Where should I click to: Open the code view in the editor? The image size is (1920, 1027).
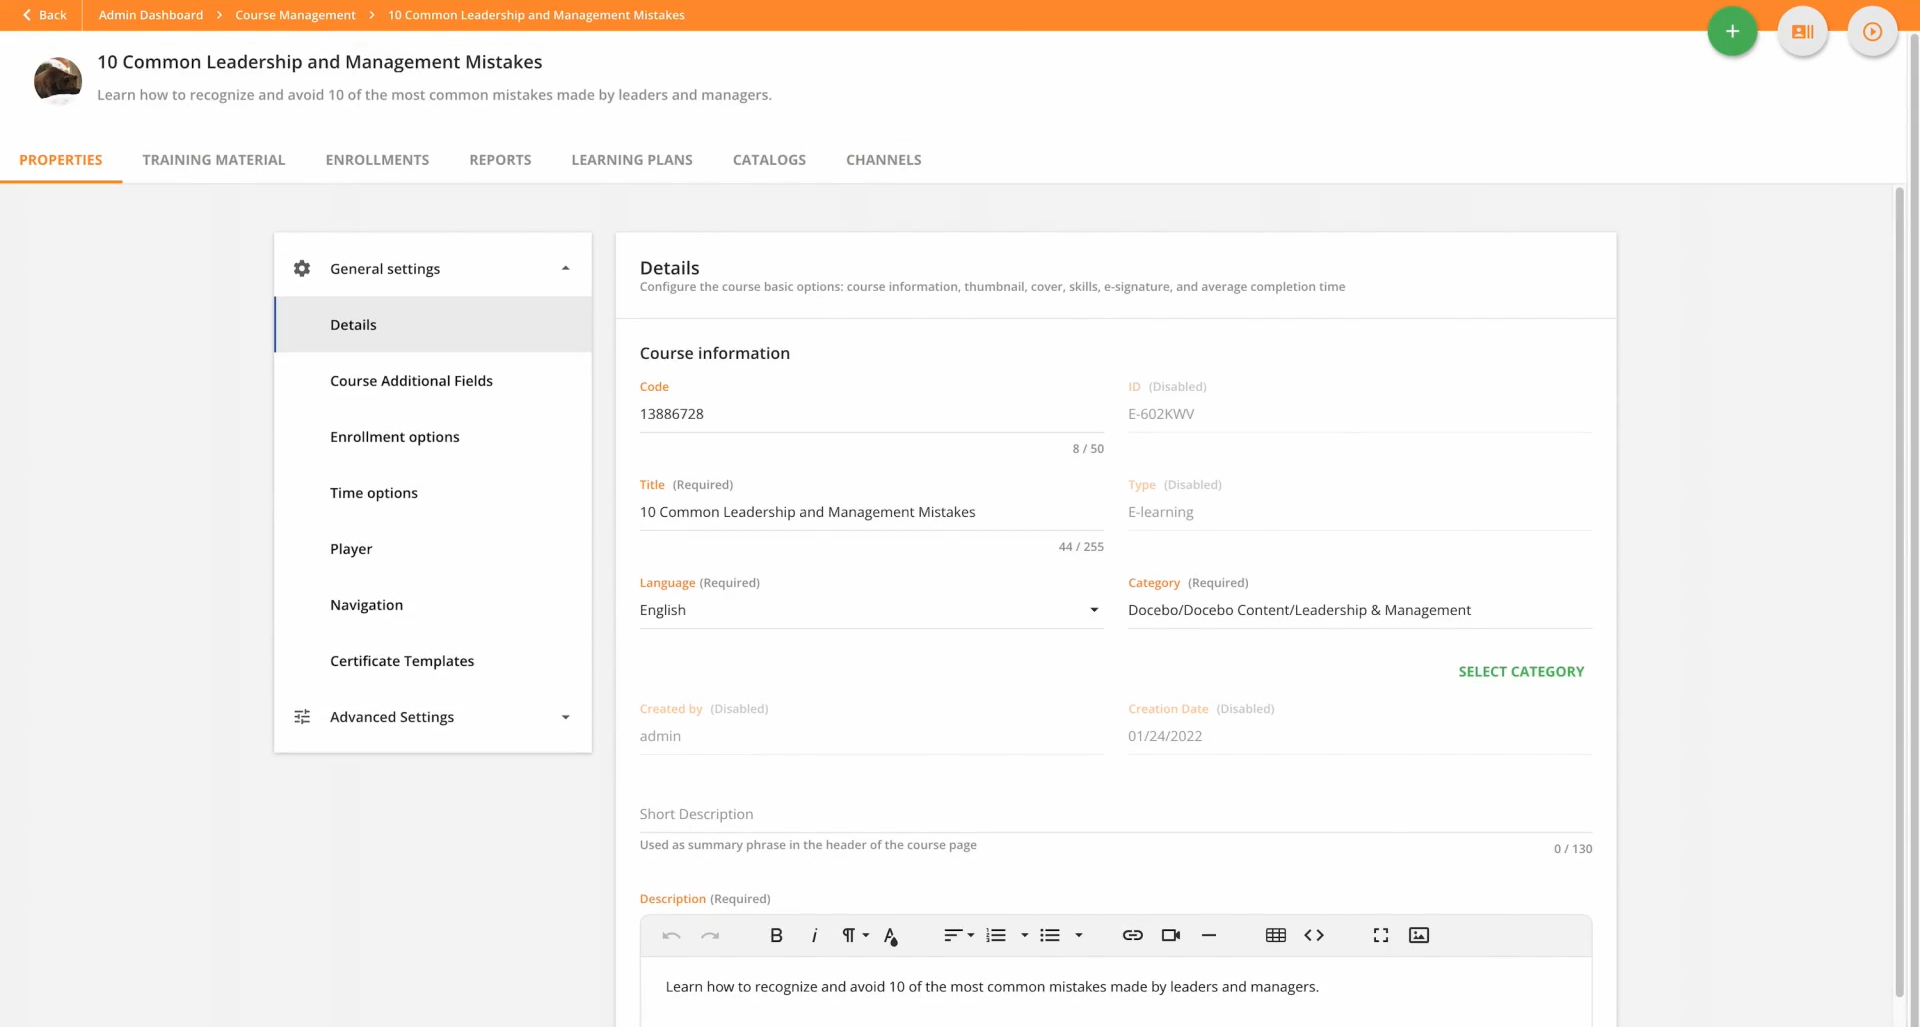[x=1315, y=935]
